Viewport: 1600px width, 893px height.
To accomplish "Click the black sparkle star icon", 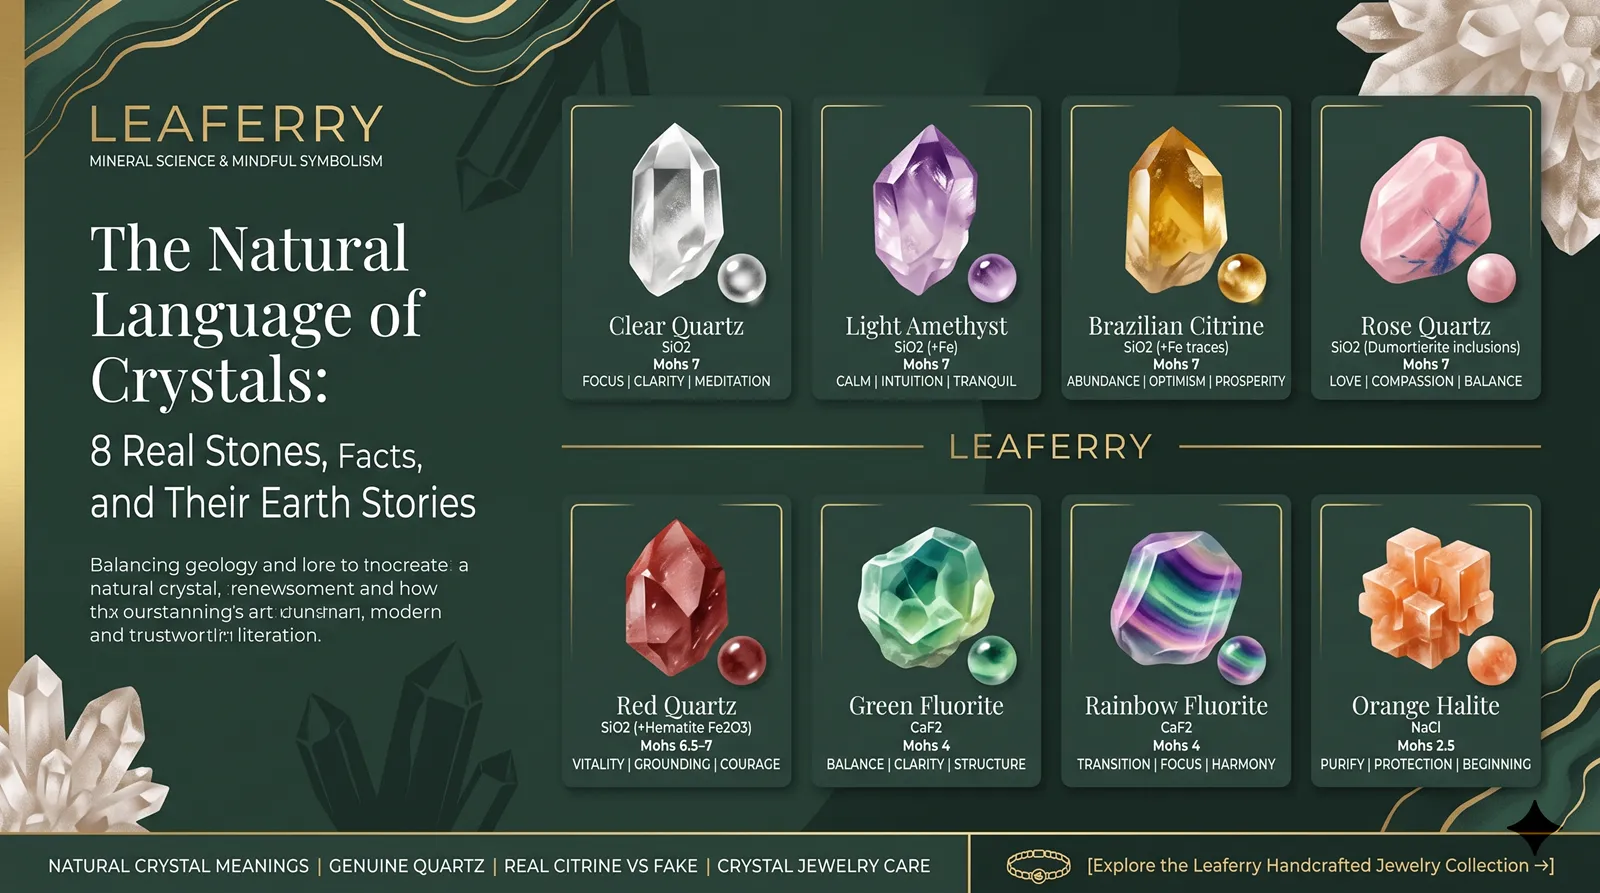I will point(1536,827).
